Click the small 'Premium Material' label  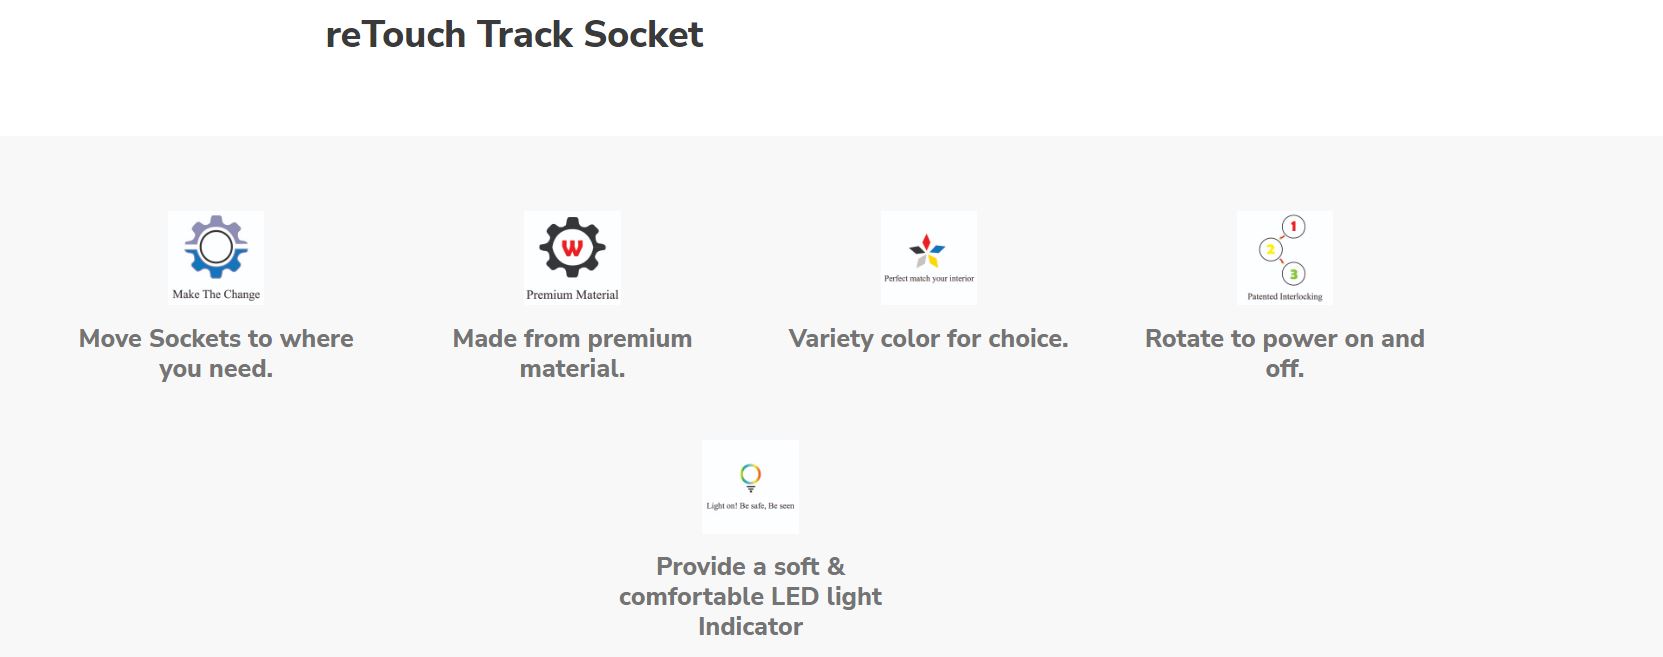click(x=572, y=295)
